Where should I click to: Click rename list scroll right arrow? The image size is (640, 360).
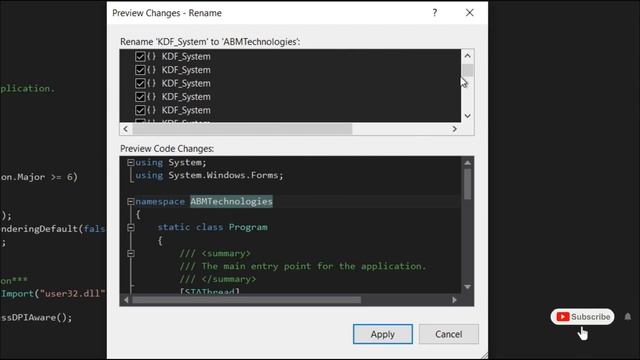click(455, 129)
